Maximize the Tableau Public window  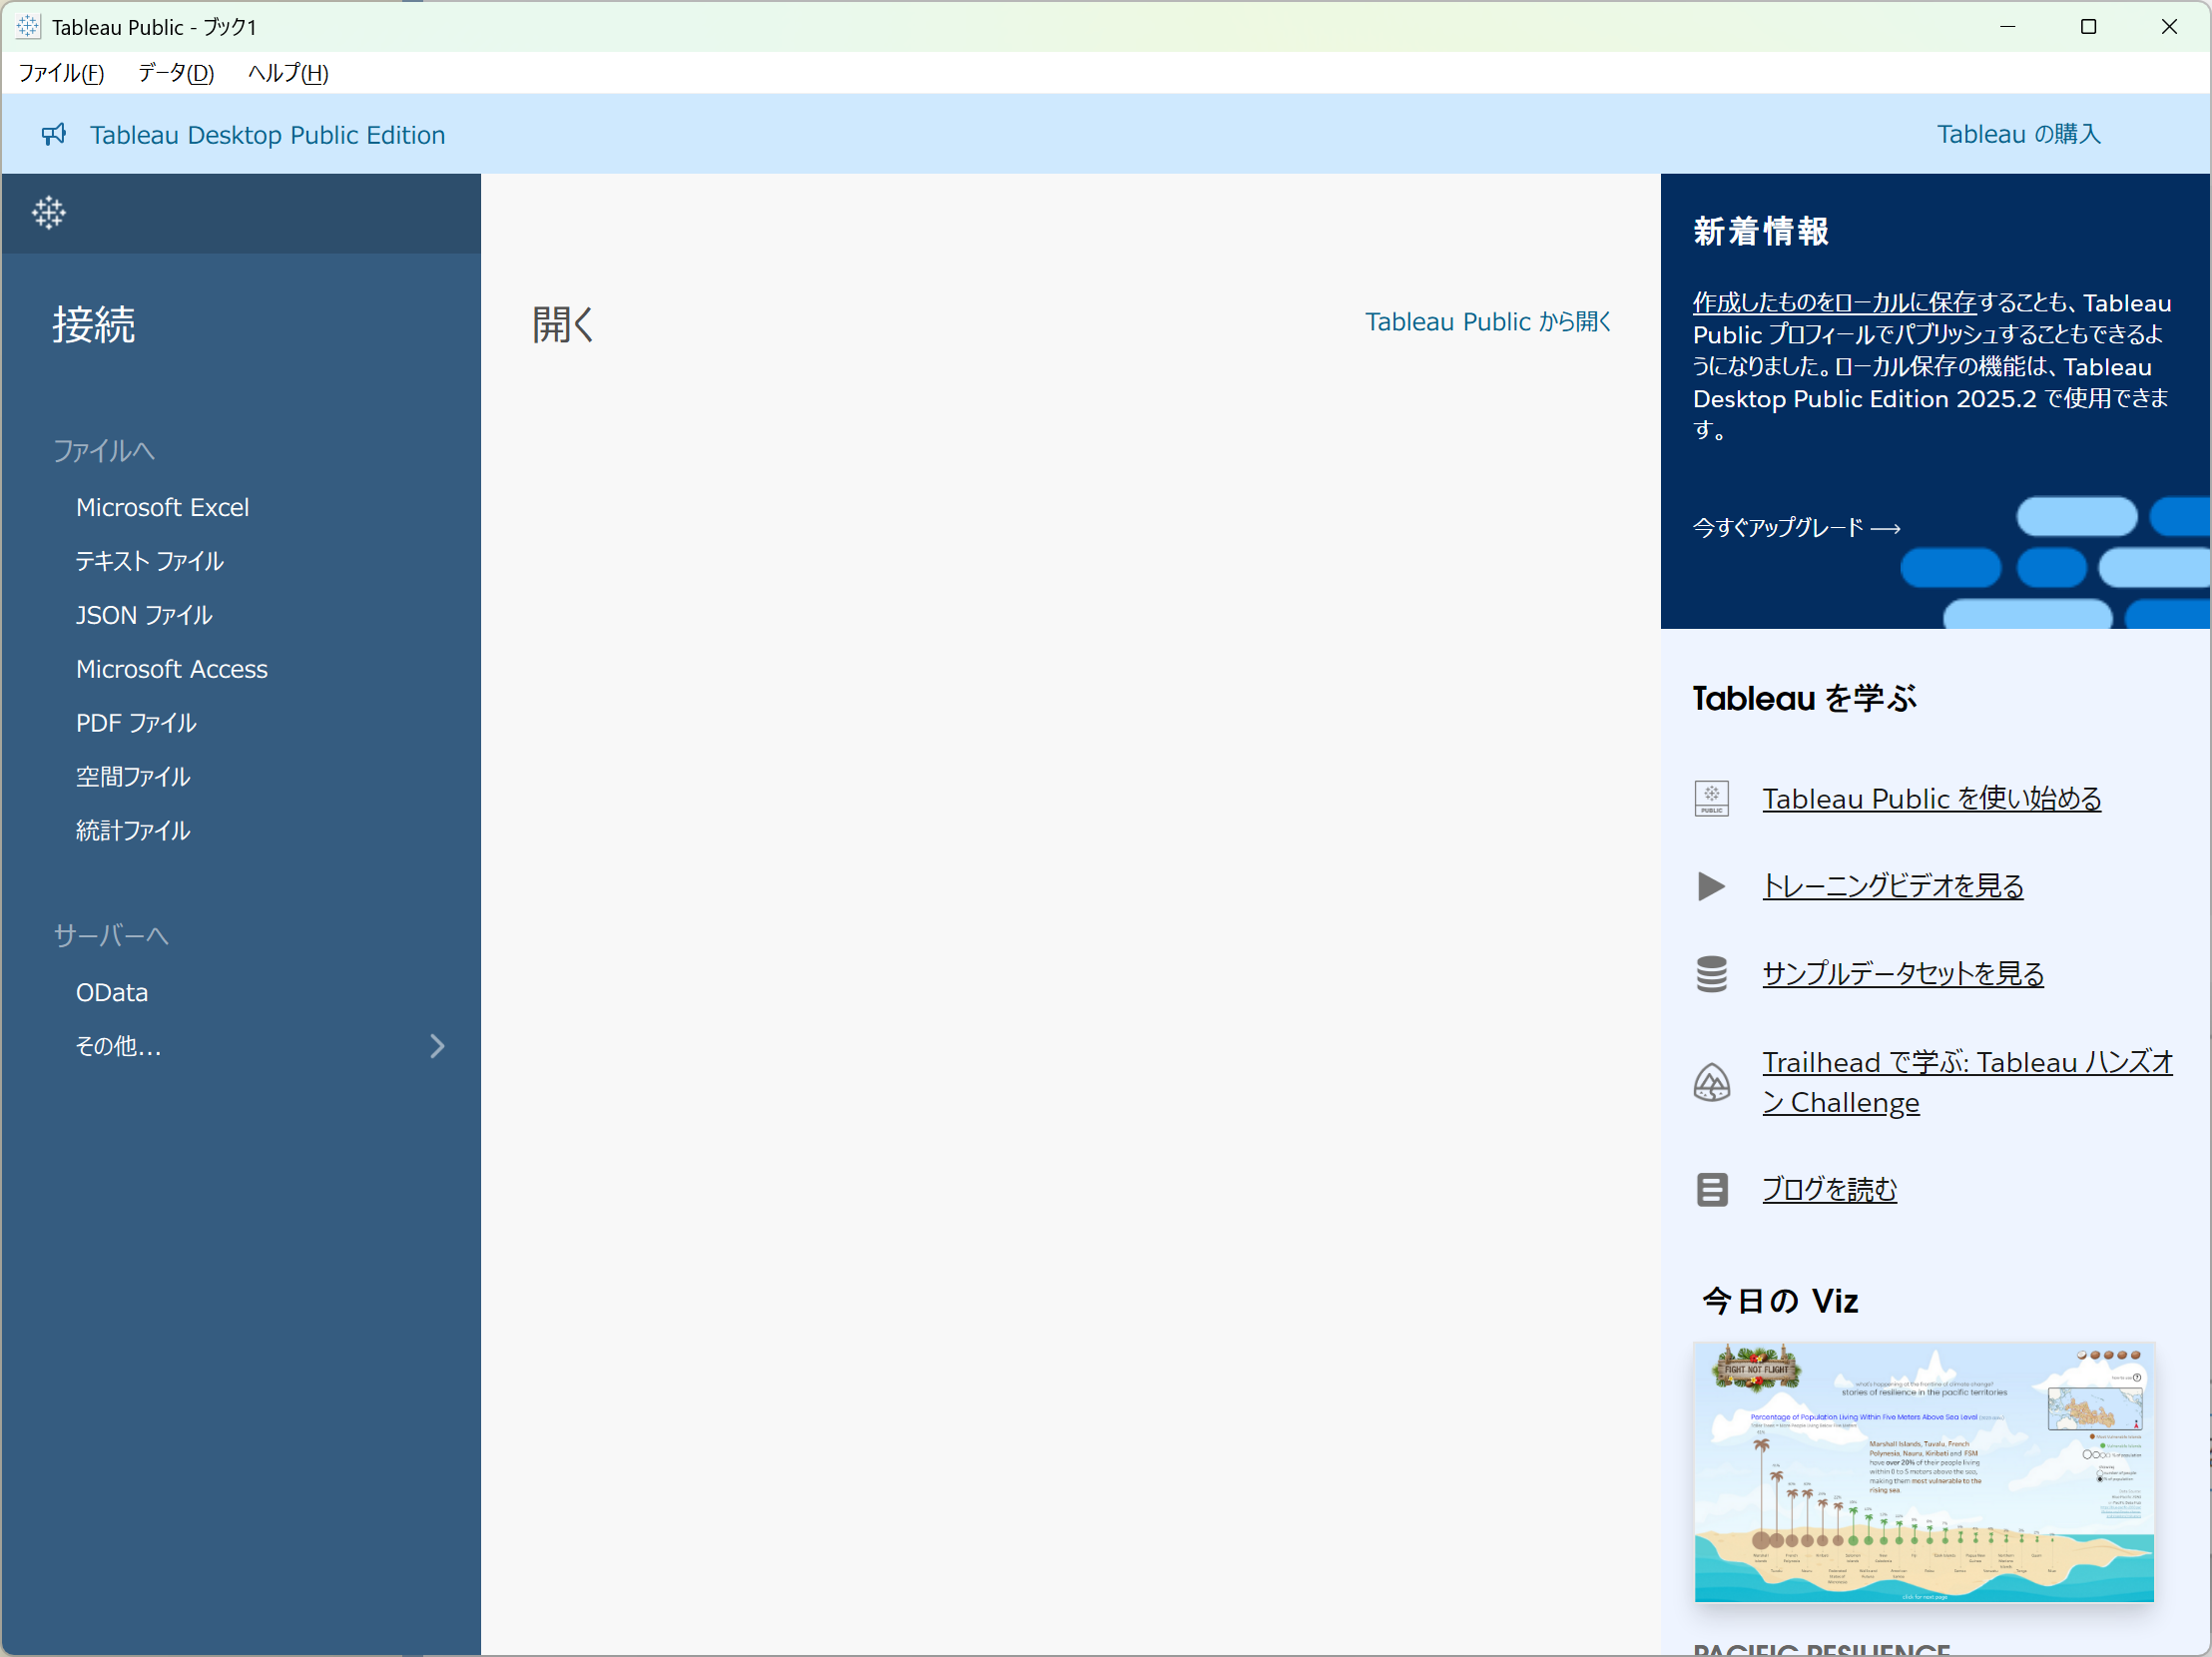[2088, 27]
